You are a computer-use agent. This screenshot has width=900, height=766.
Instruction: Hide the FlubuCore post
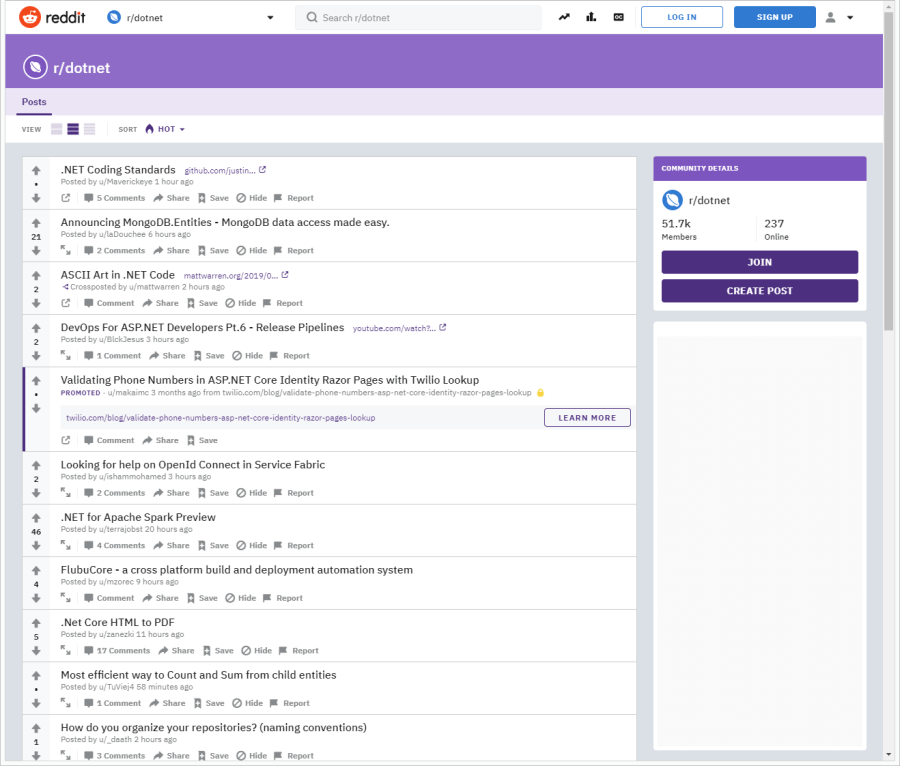[x=240, y=598]
